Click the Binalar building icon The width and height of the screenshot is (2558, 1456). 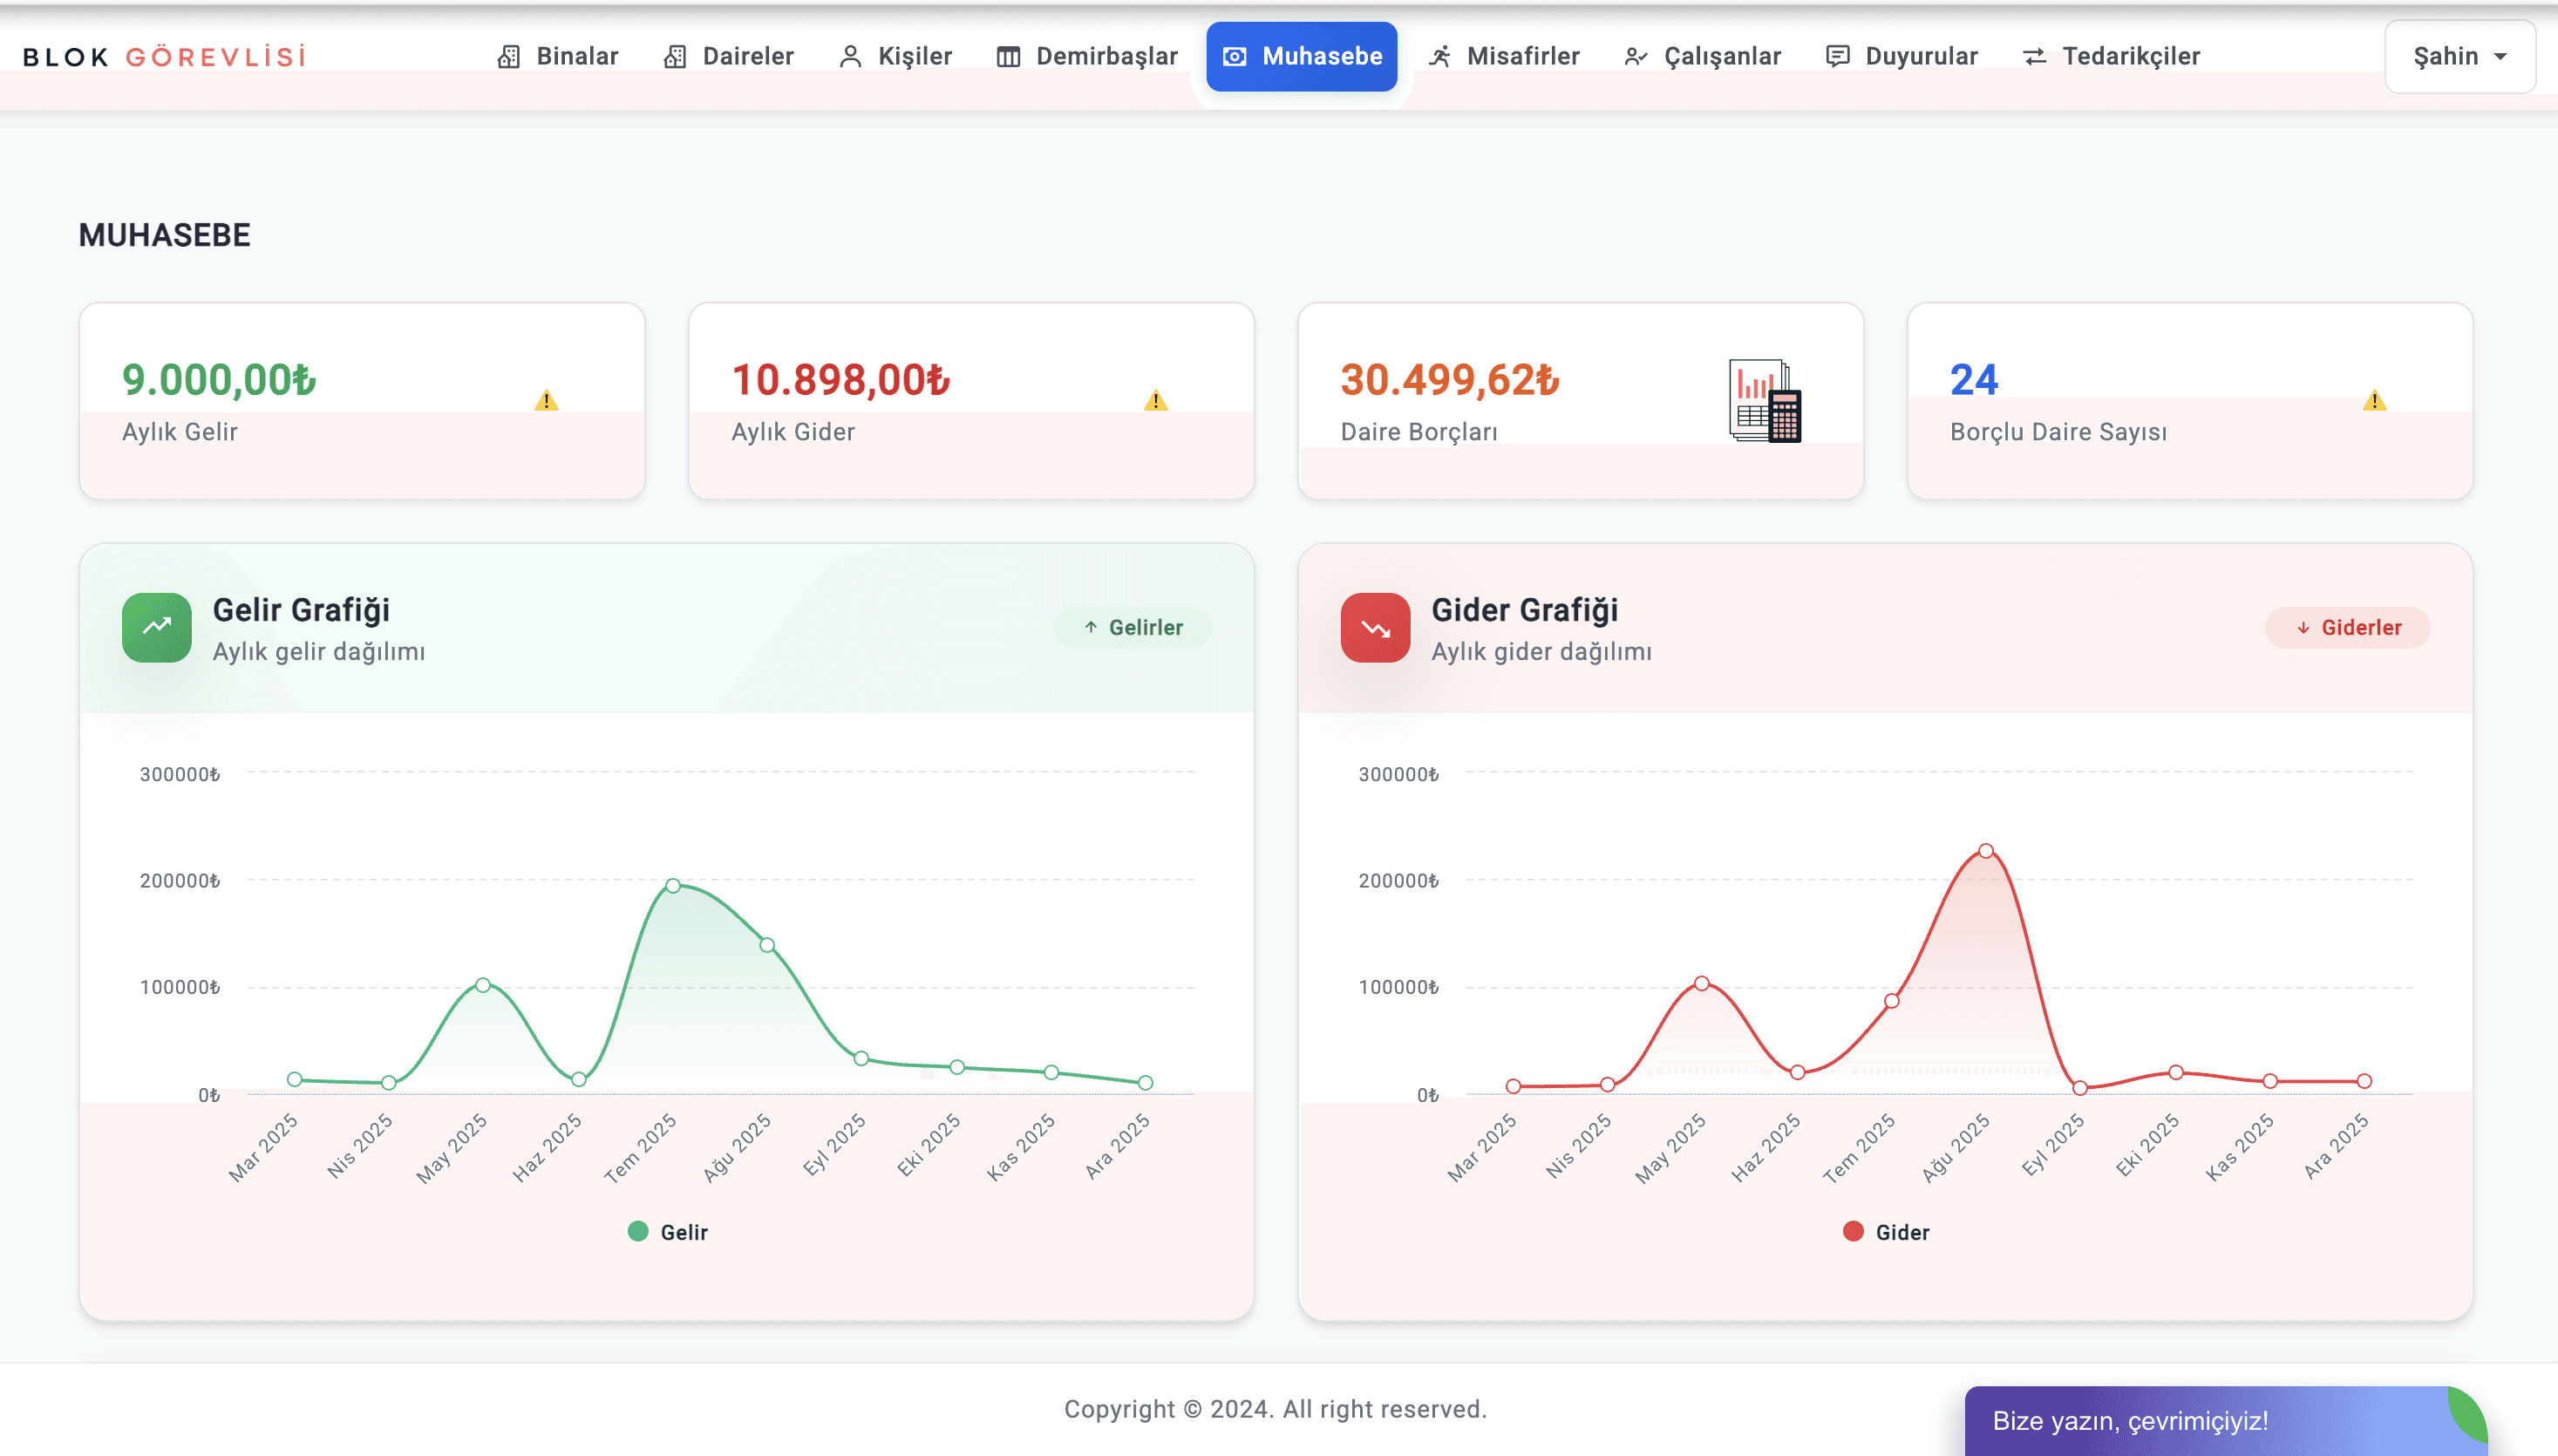click(x=508, y=57)
